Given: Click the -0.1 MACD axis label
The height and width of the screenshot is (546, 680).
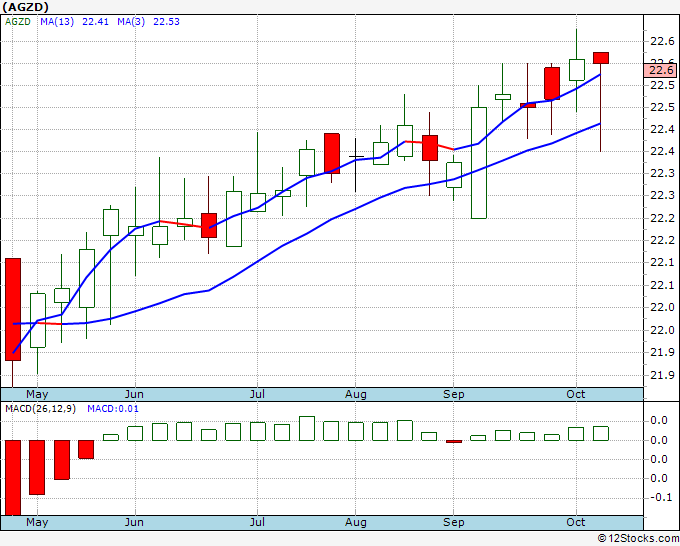Looking at the screenshot, I should coord(661,497).
